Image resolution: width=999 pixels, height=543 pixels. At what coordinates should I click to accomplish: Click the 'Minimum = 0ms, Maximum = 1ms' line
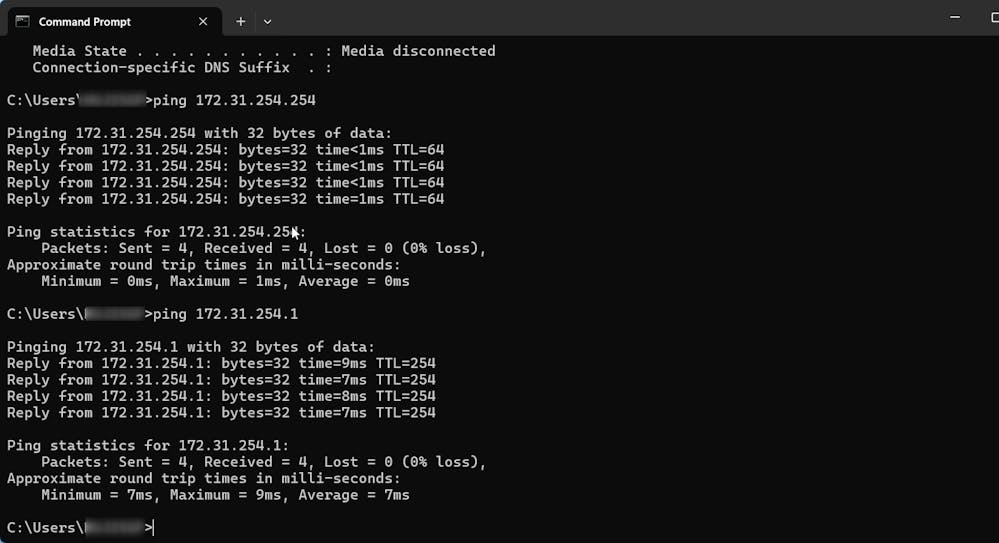tap(225, 281)
